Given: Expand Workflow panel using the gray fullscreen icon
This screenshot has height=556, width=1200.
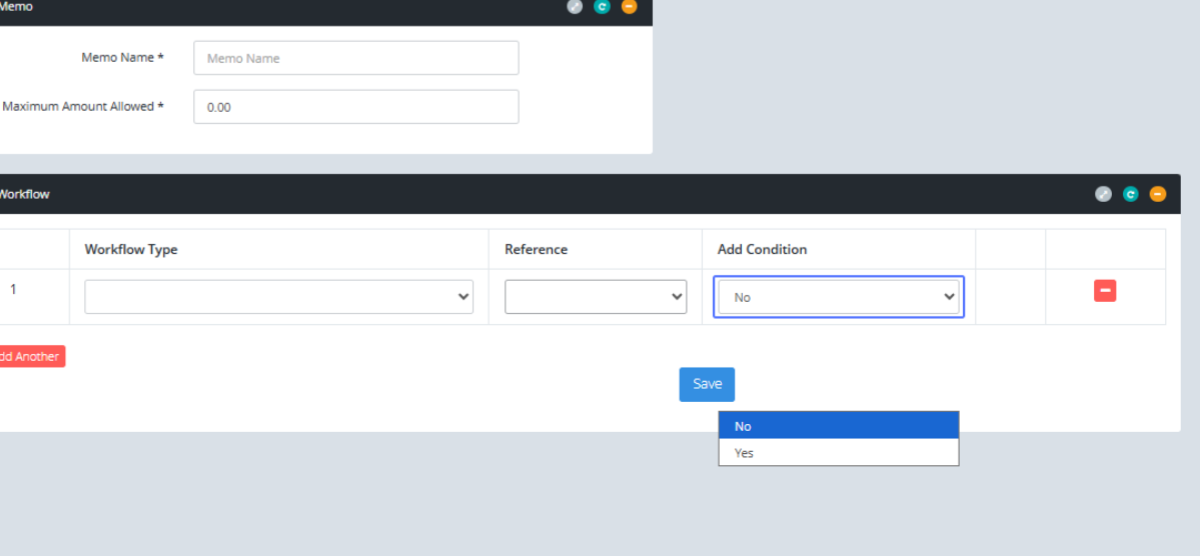Looking at the screenshot, I should pos(1103,194).
